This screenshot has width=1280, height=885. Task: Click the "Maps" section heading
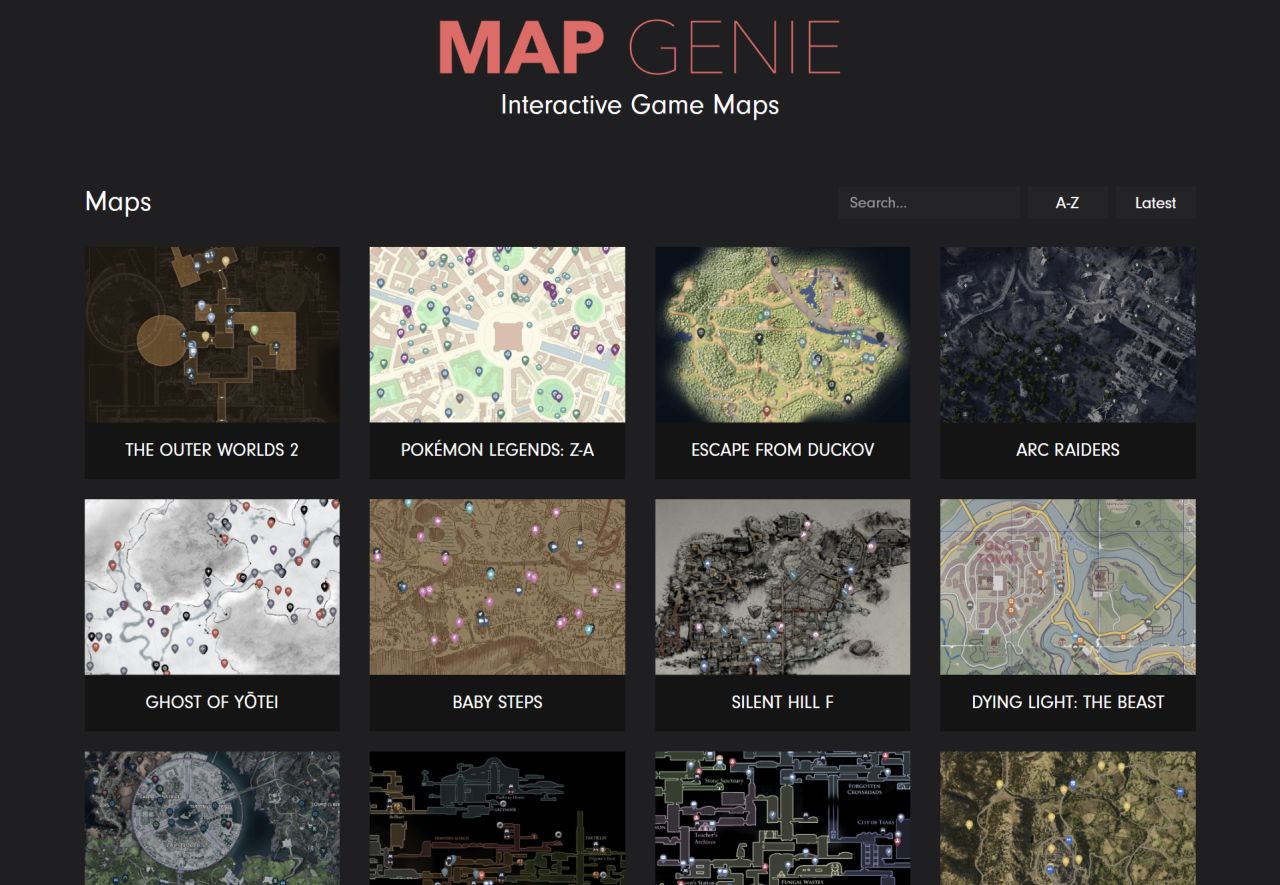tap(118, 202)
